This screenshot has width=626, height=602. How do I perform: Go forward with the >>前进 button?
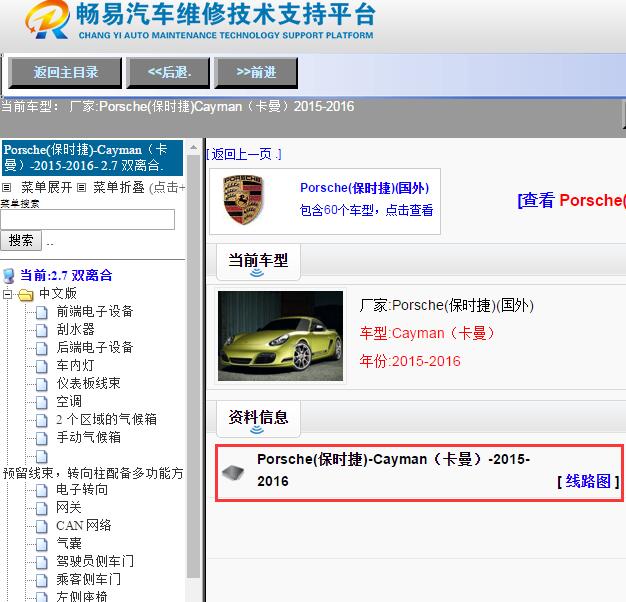[256, 73]
